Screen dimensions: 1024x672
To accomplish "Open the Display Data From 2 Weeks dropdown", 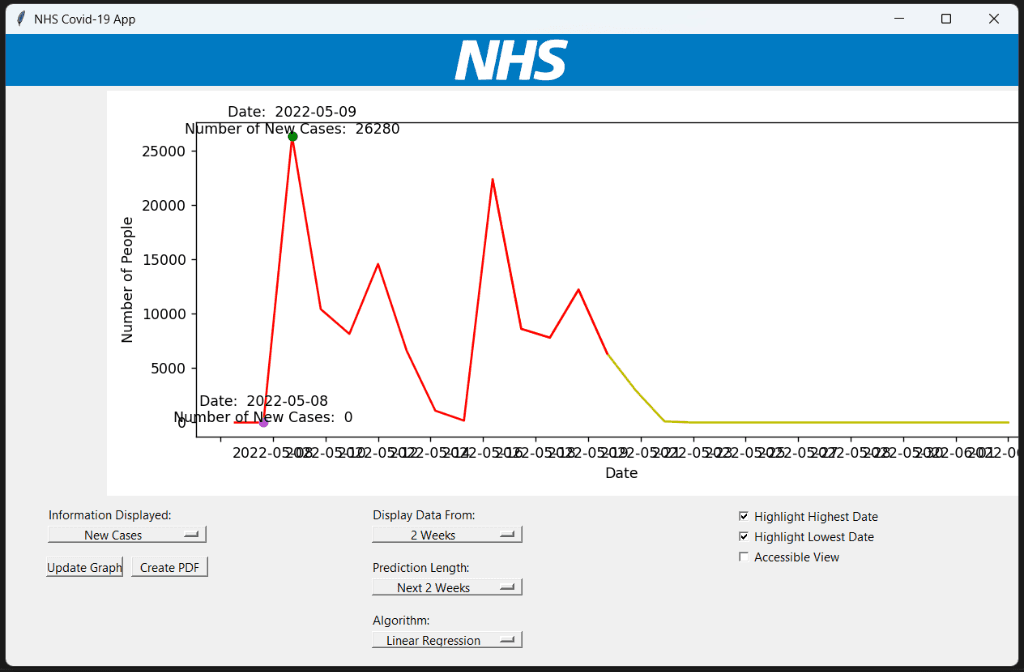I will tap(447, 535).
